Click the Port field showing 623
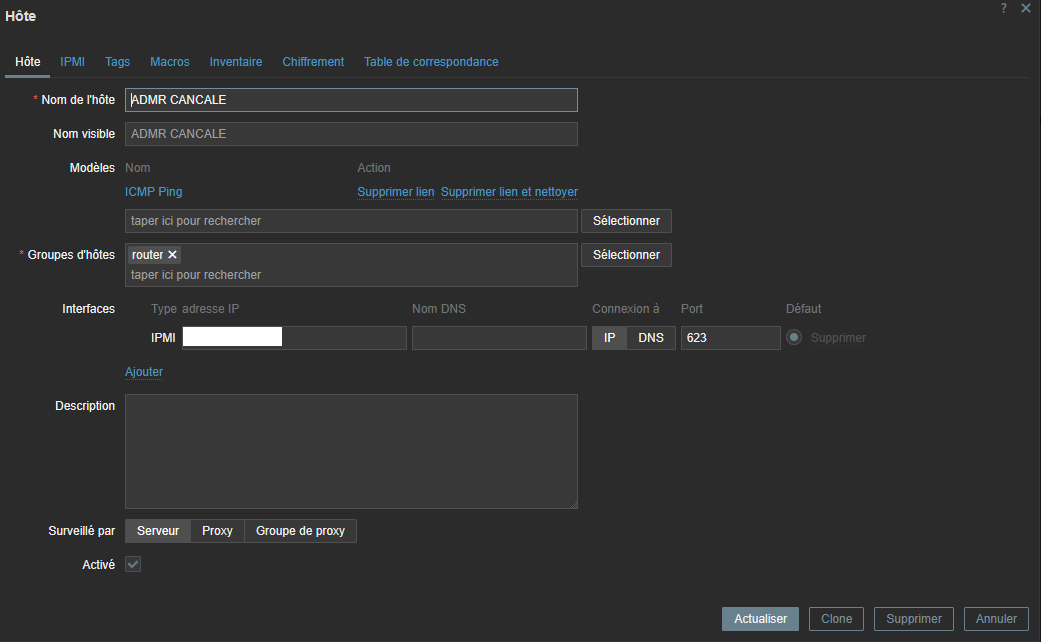The image size is (1041, 642). (730, 338)
